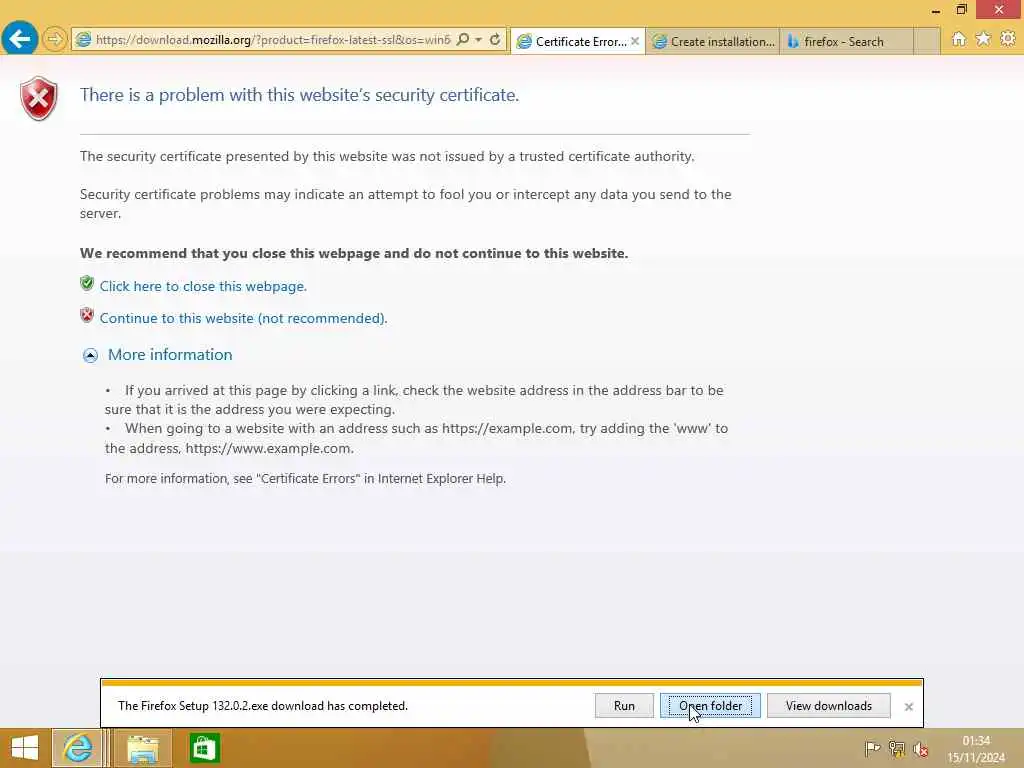Click Internet Explorer taskbar icon
Screen dimensions: 1024x768
[77, 748]
